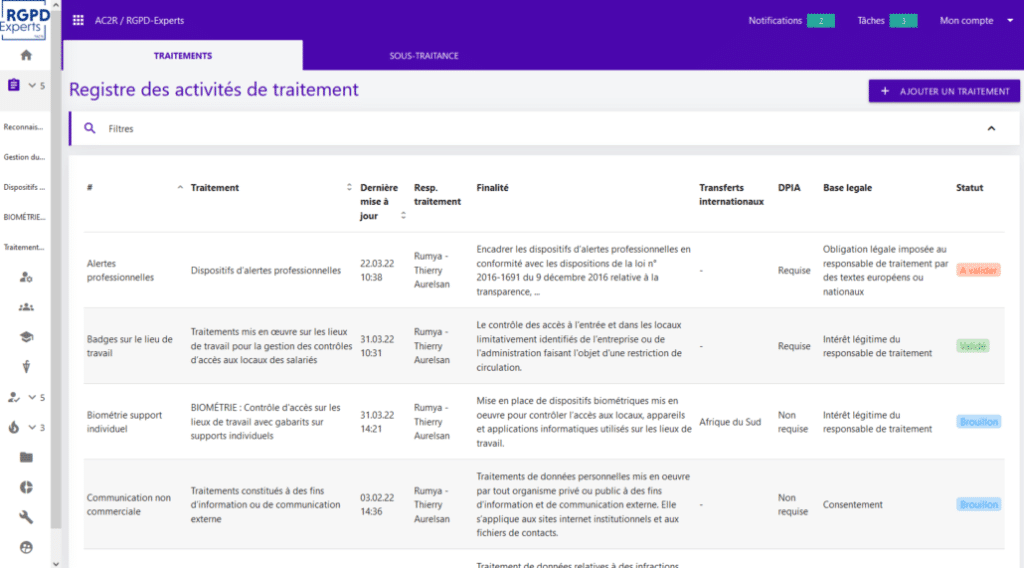This screenshot has height=568, width=1024.
Task: Expand the chevron next to clipboard icon
Action: pos(32,86)
